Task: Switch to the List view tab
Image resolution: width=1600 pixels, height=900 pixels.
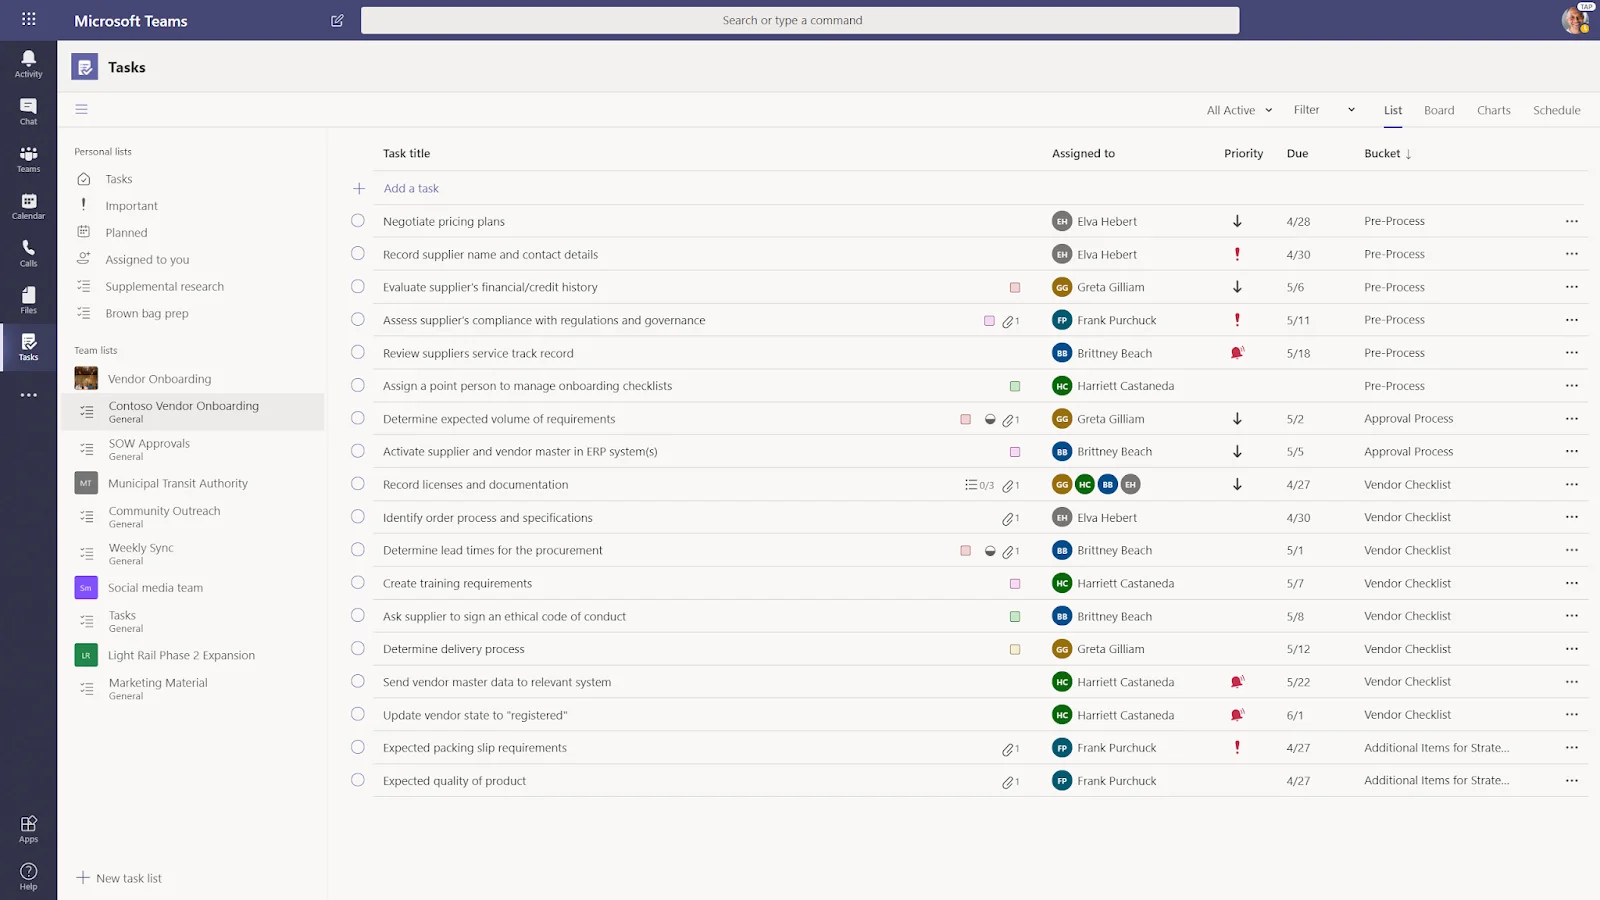Action: (1393, 110)
